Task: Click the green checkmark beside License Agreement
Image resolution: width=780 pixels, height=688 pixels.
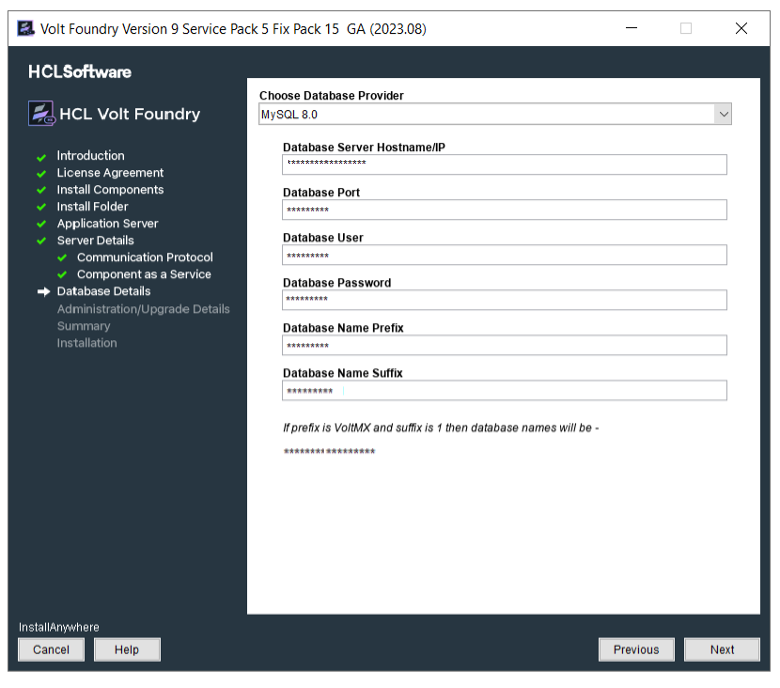Action: (42, 174)
